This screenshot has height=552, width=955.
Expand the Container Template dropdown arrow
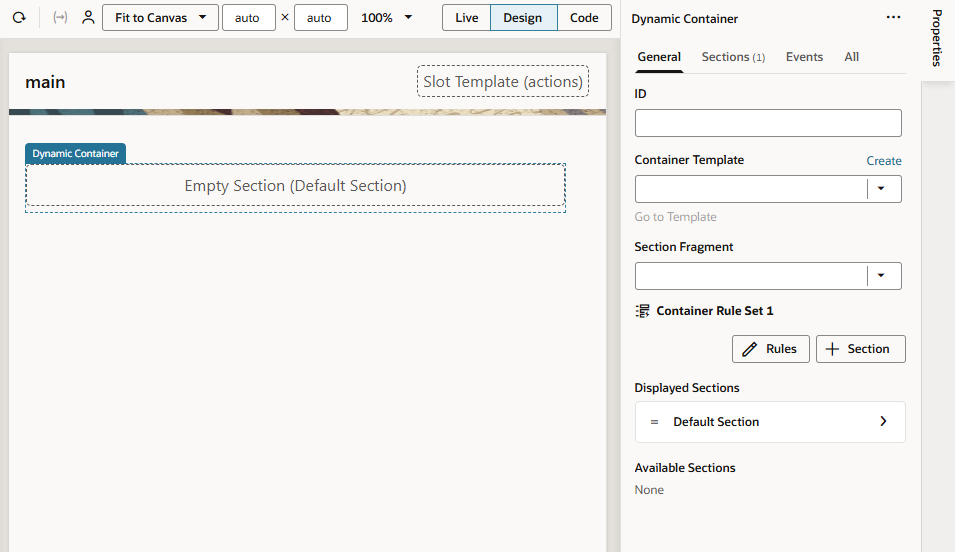coord(881,189)
